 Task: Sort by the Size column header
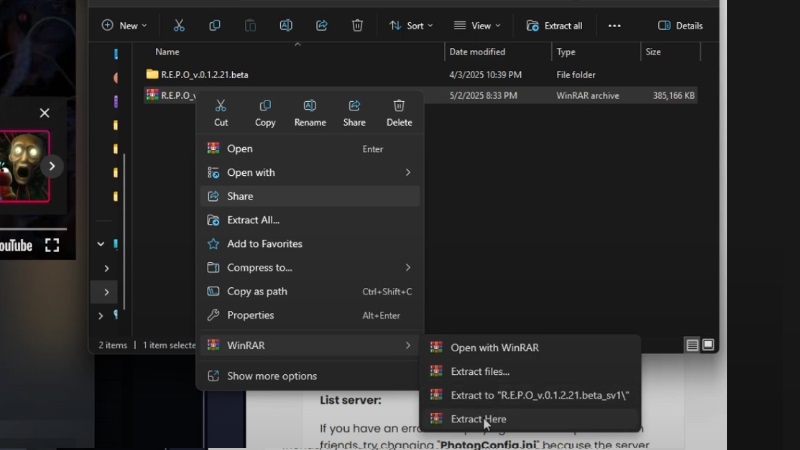(x=653, y=52)
